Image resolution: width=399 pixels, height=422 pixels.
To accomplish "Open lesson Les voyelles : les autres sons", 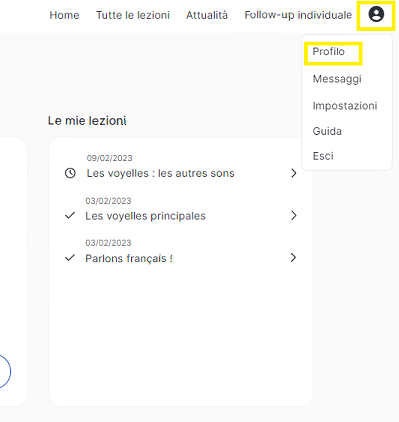I will (x=161, y=173).
